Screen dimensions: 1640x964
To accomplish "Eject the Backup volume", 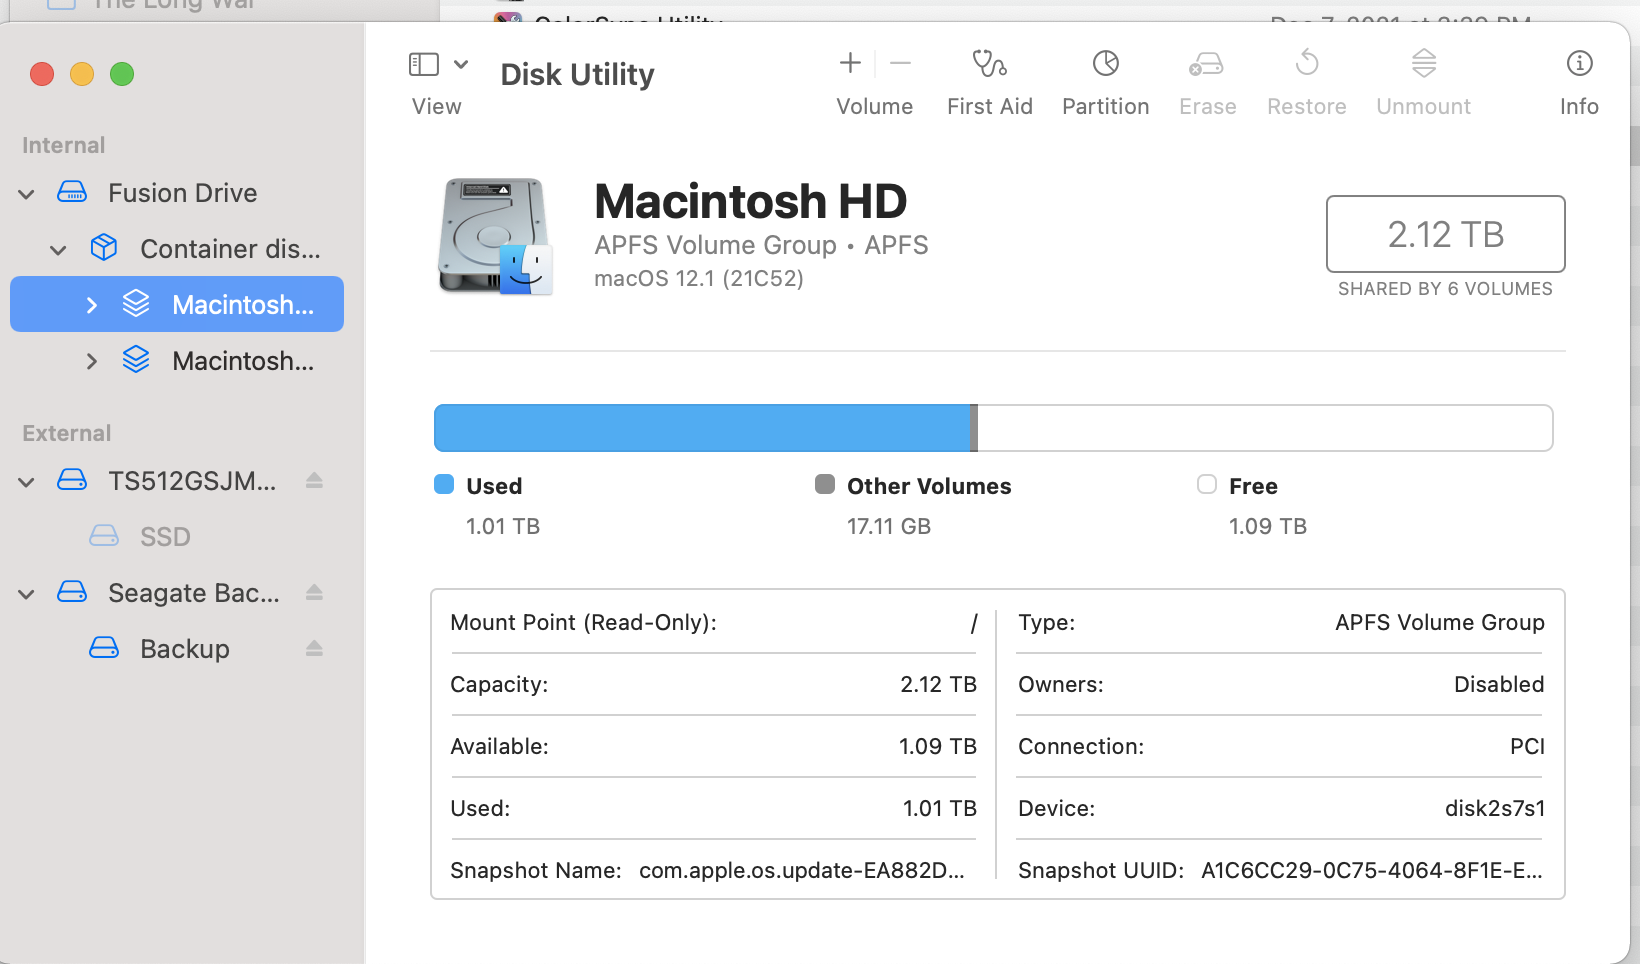I will click(314, 649).
